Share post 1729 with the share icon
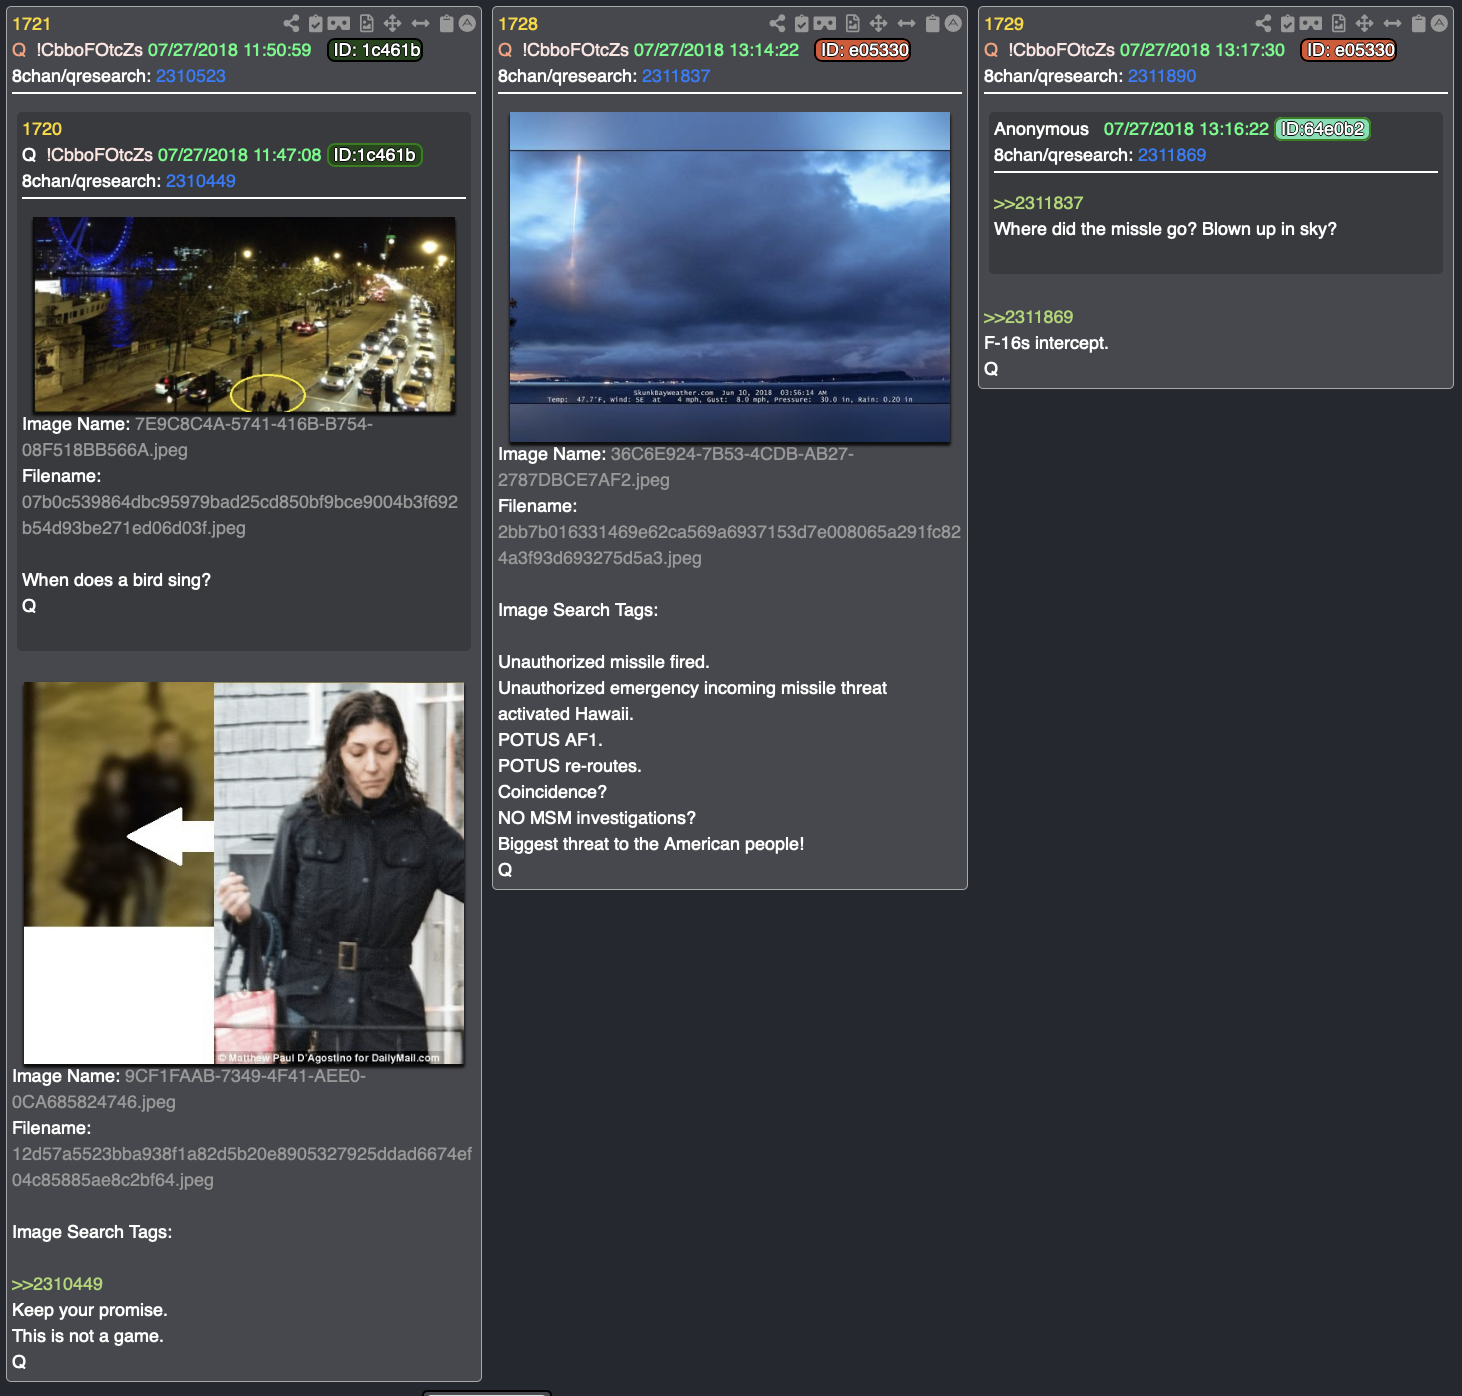1462x1396 pixels. [1263, 23]
